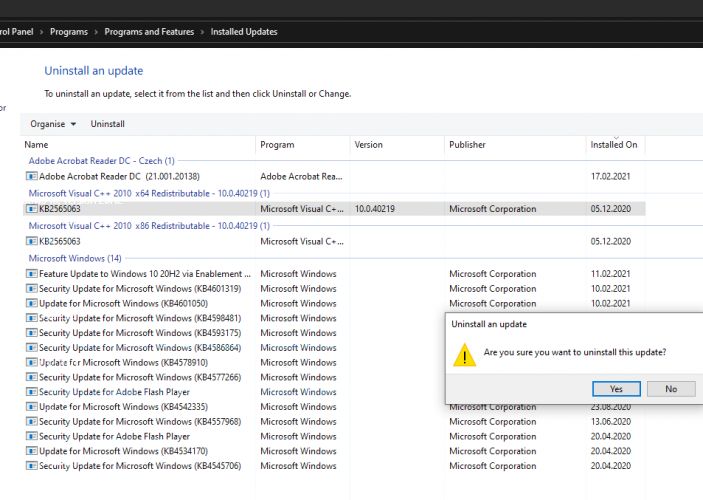Sort list by Program column

click(303, 145)
